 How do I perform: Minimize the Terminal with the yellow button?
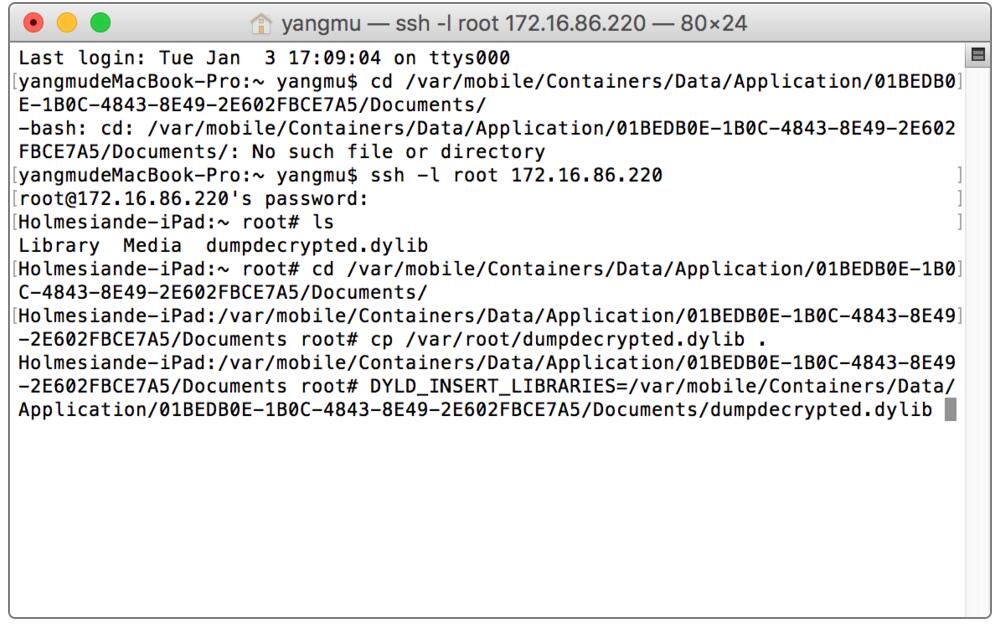67,21
